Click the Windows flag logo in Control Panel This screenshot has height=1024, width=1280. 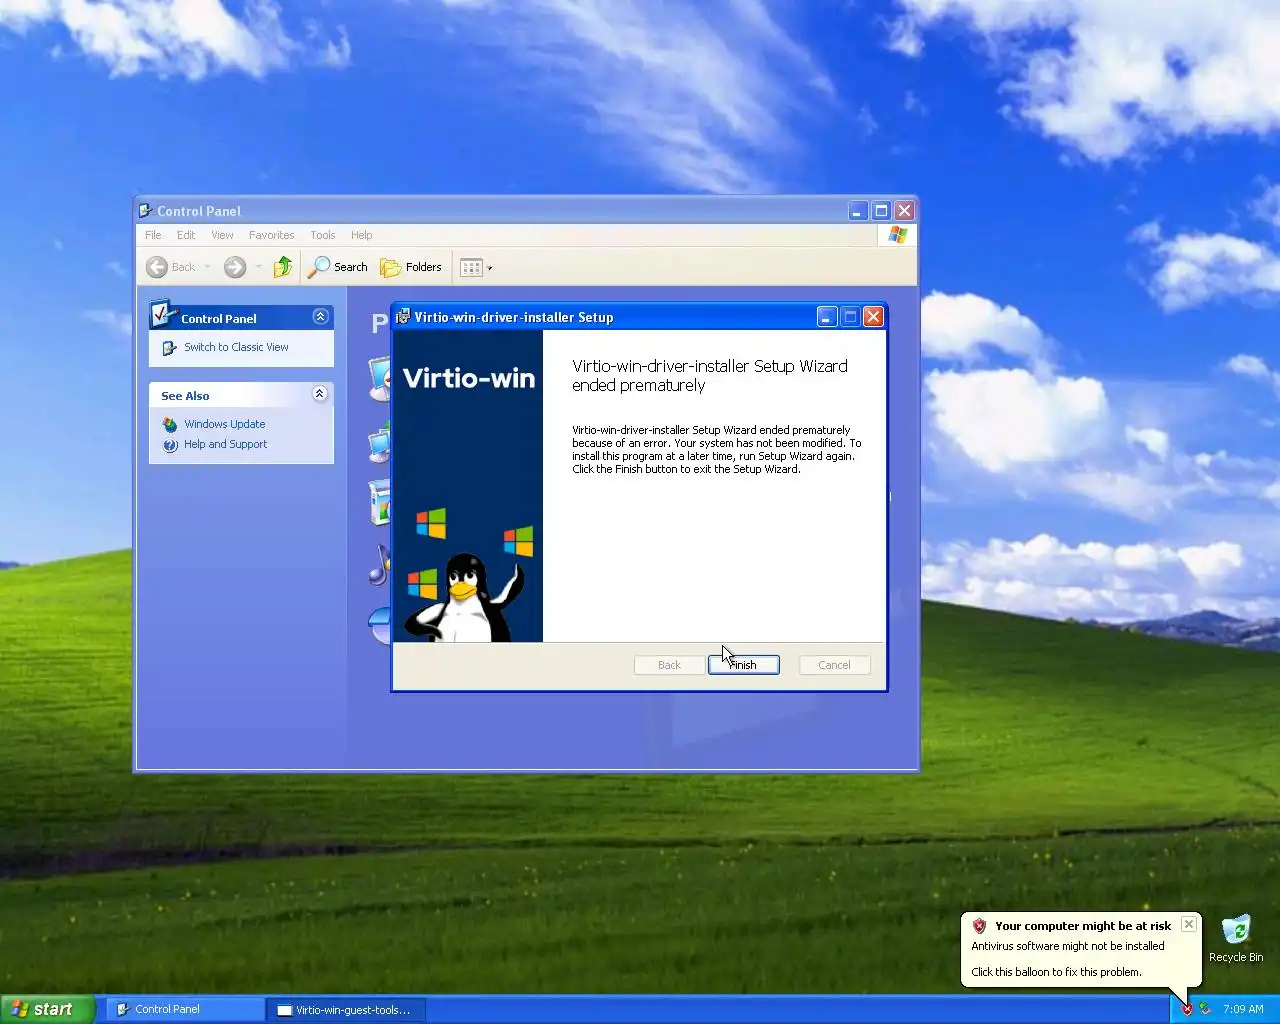coord(897,235)
